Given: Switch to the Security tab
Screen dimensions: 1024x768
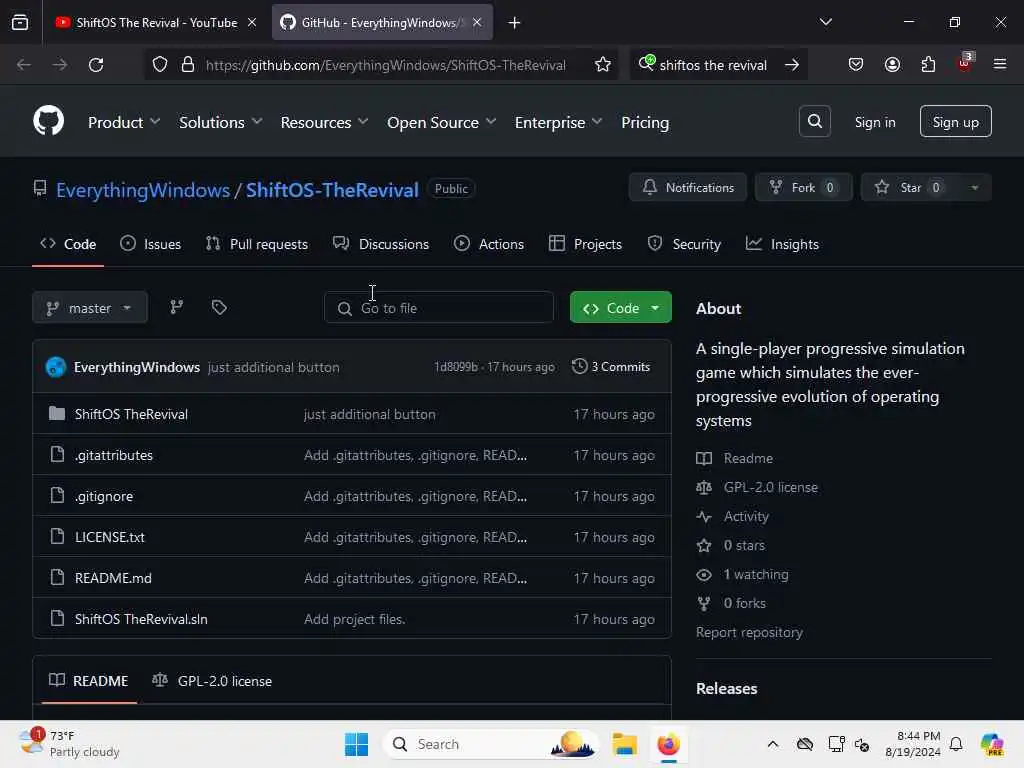Looking at the screenshot, I should coord(684,244).
